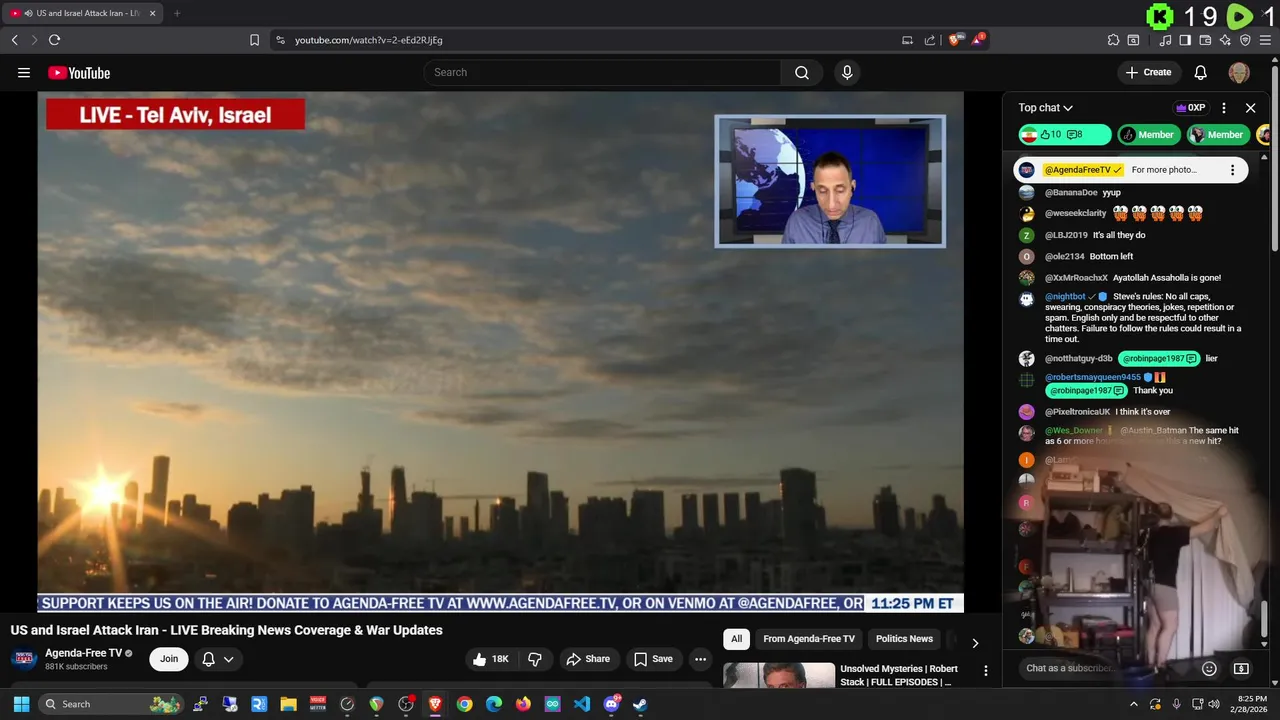
Task: Open the YouTube guide hamburger menu
Action: [x=24, y=73]
